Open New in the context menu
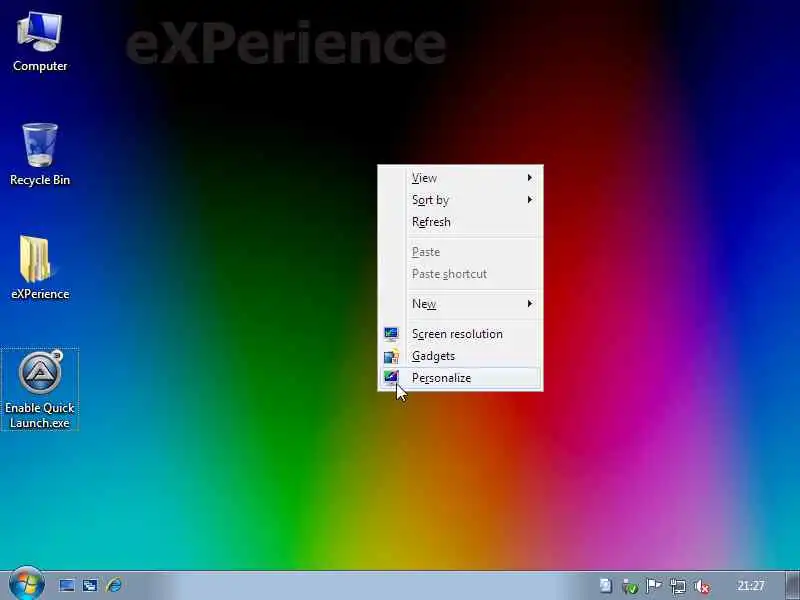The width and height of the screenshot is (800, 600). tap(460, 304)
